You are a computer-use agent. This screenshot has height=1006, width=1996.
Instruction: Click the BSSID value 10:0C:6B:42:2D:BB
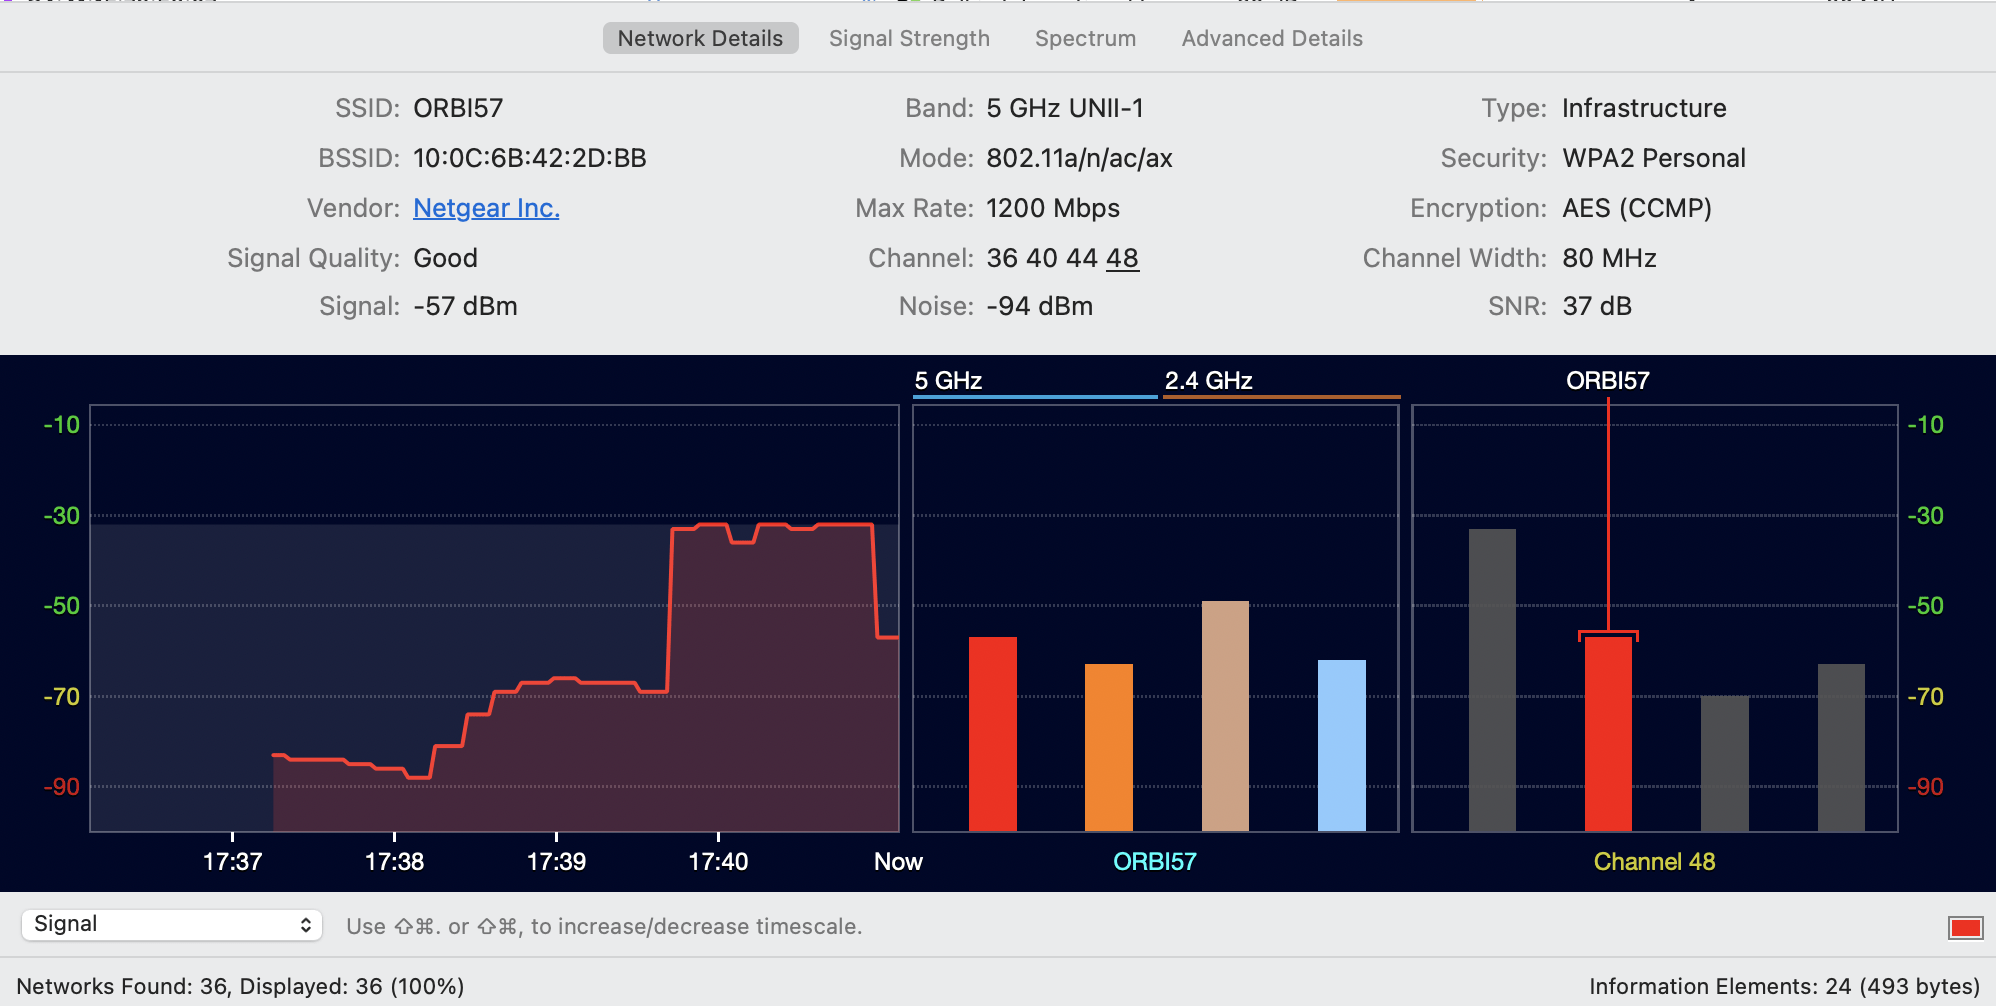coord(529,158)
